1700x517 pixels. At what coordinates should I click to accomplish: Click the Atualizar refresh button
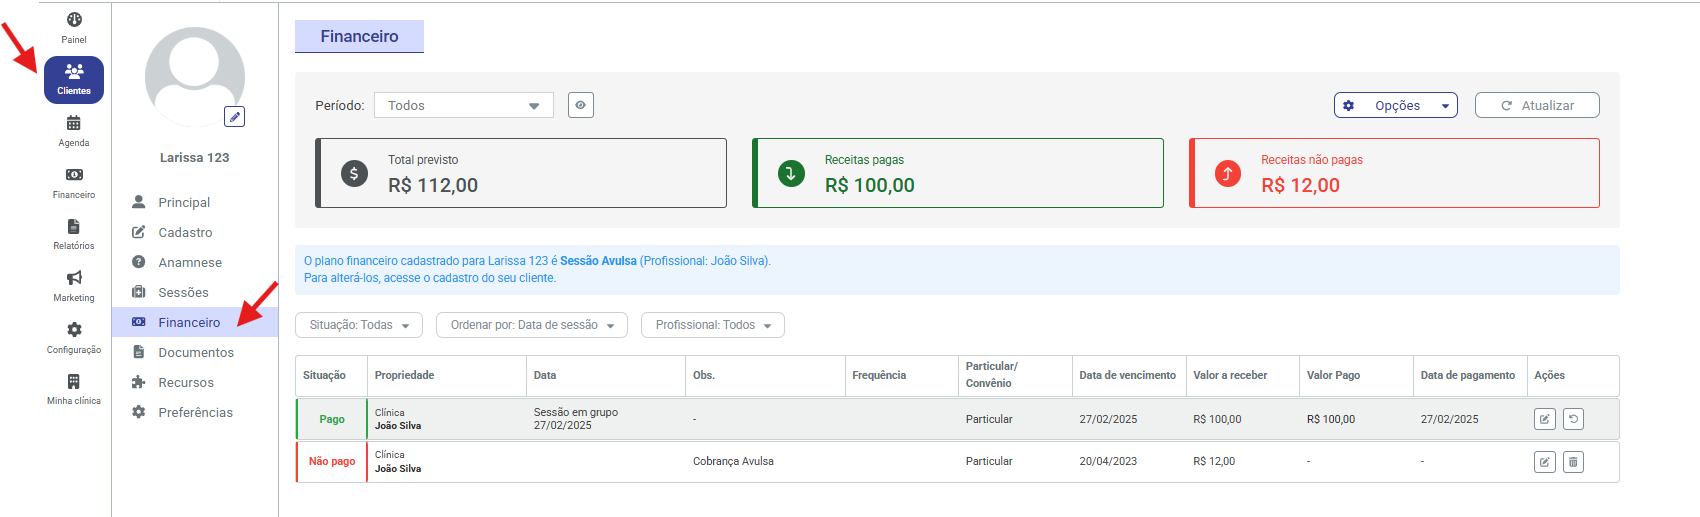click(x=1536, y=105)
